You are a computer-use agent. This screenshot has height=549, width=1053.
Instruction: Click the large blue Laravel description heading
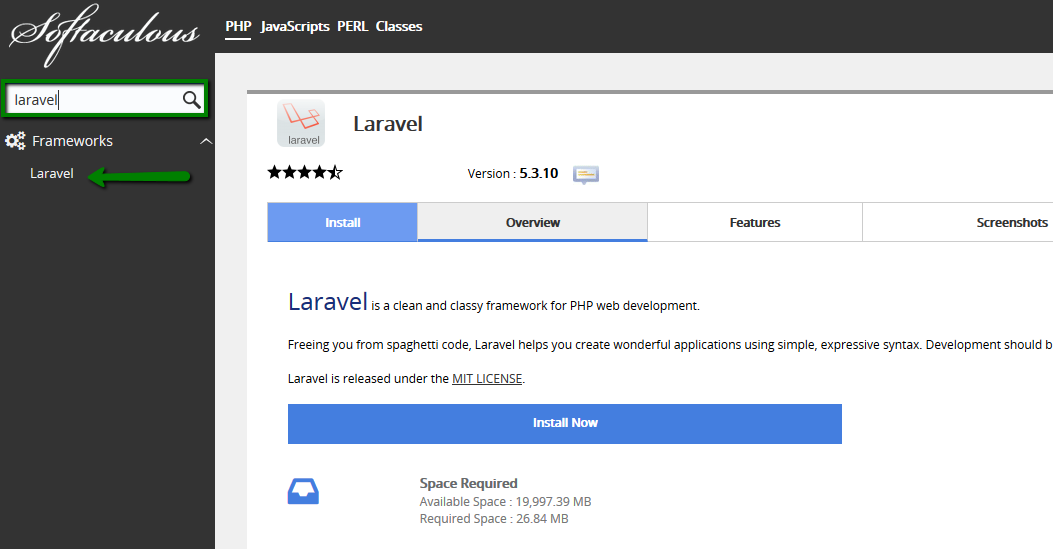[328, 302]
